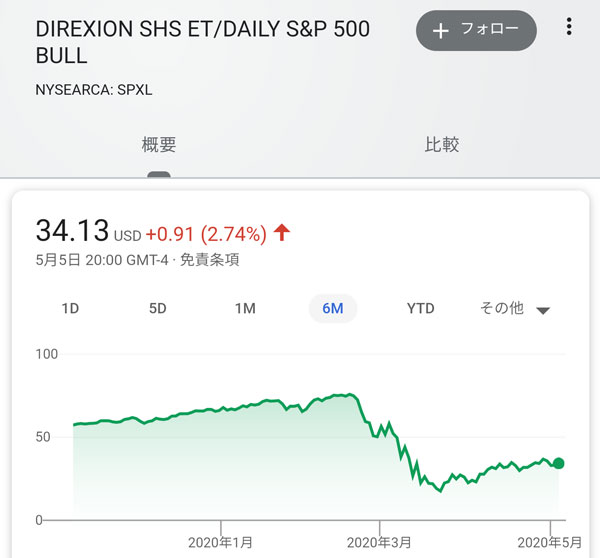Click the dropdown arrow beside その他
The image size is (600, 558).
coord(543,310)
